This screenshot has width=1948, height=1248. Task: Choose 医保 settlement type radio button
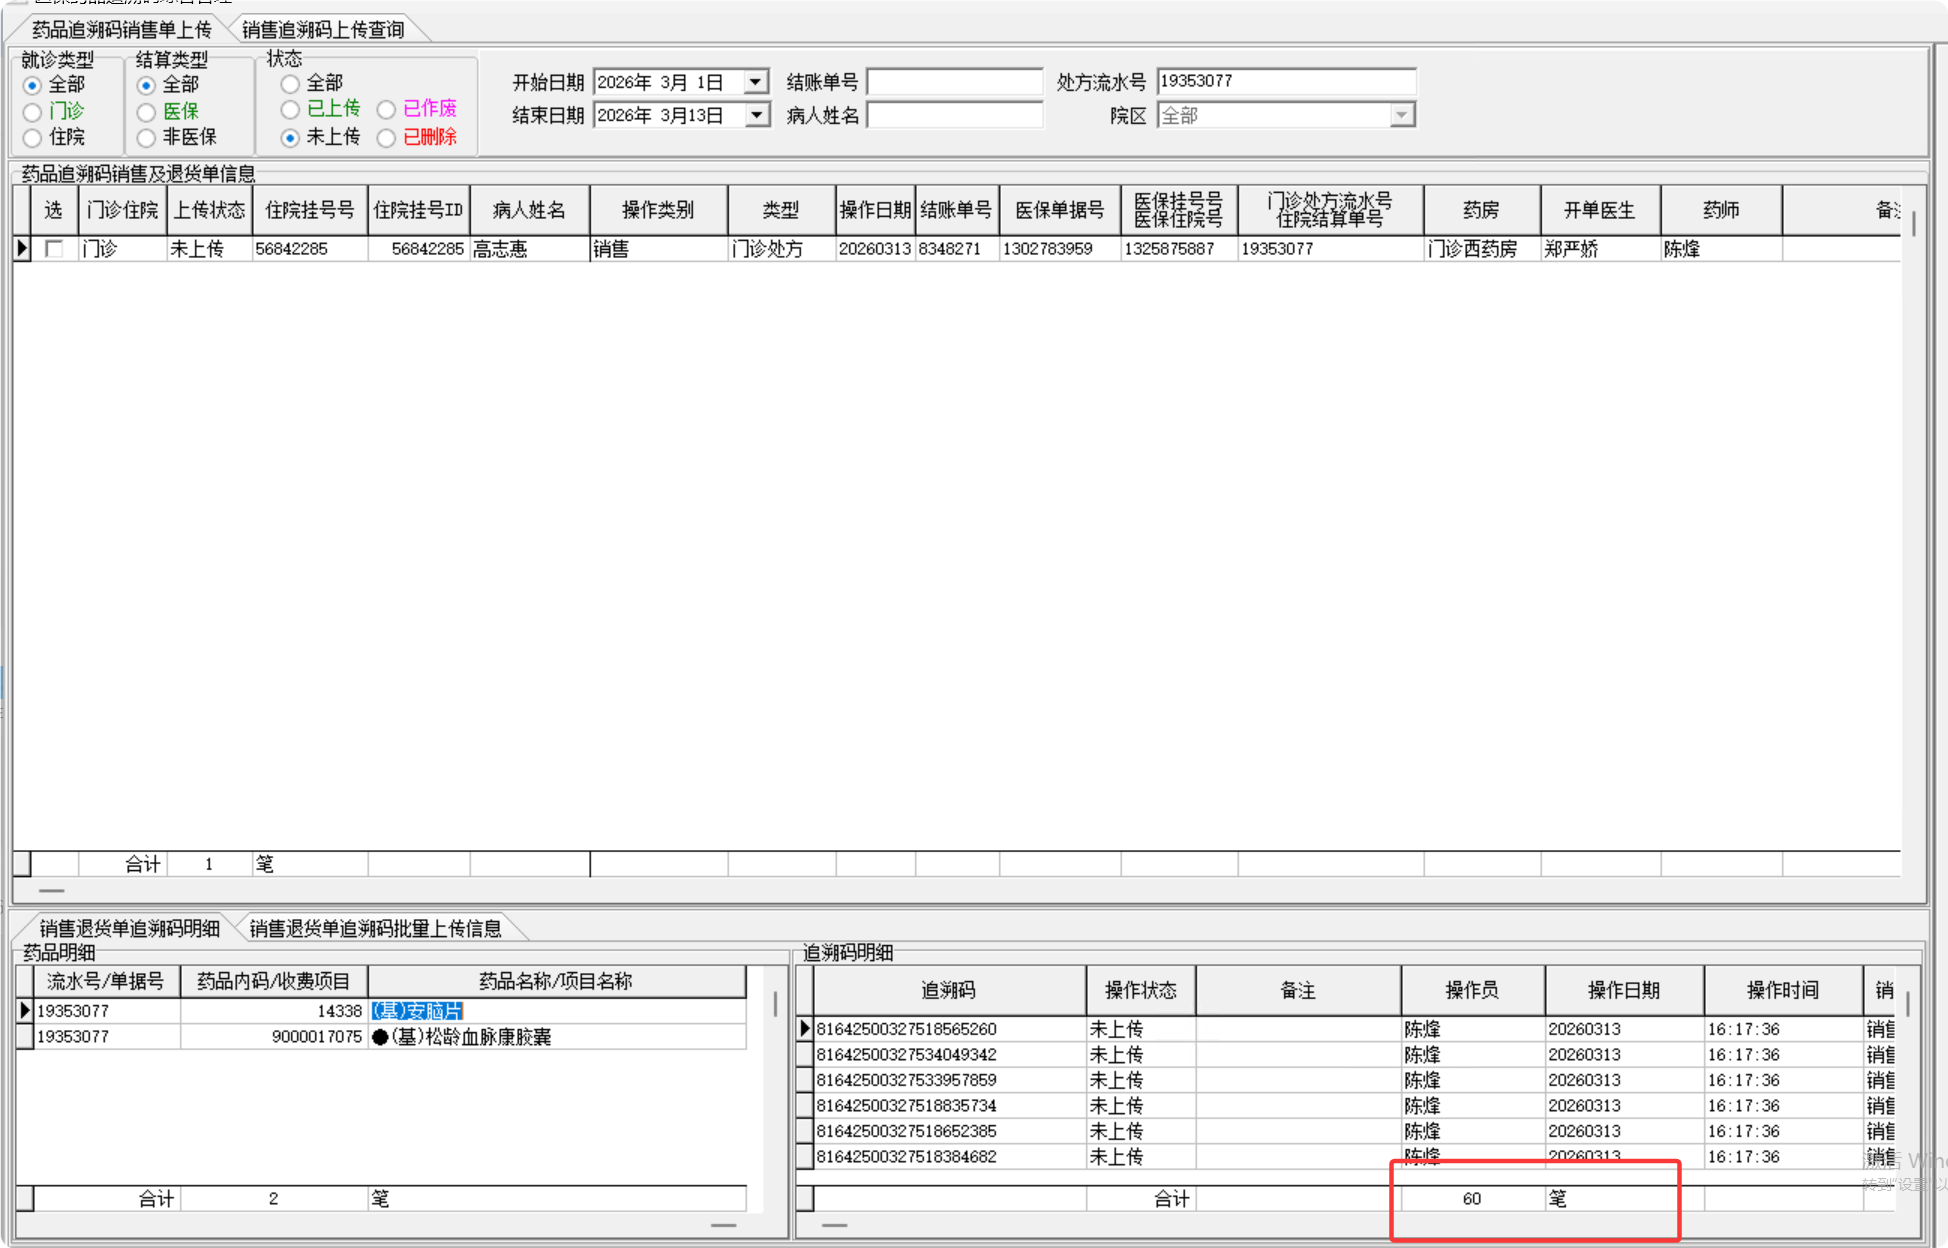pos(147,111)
